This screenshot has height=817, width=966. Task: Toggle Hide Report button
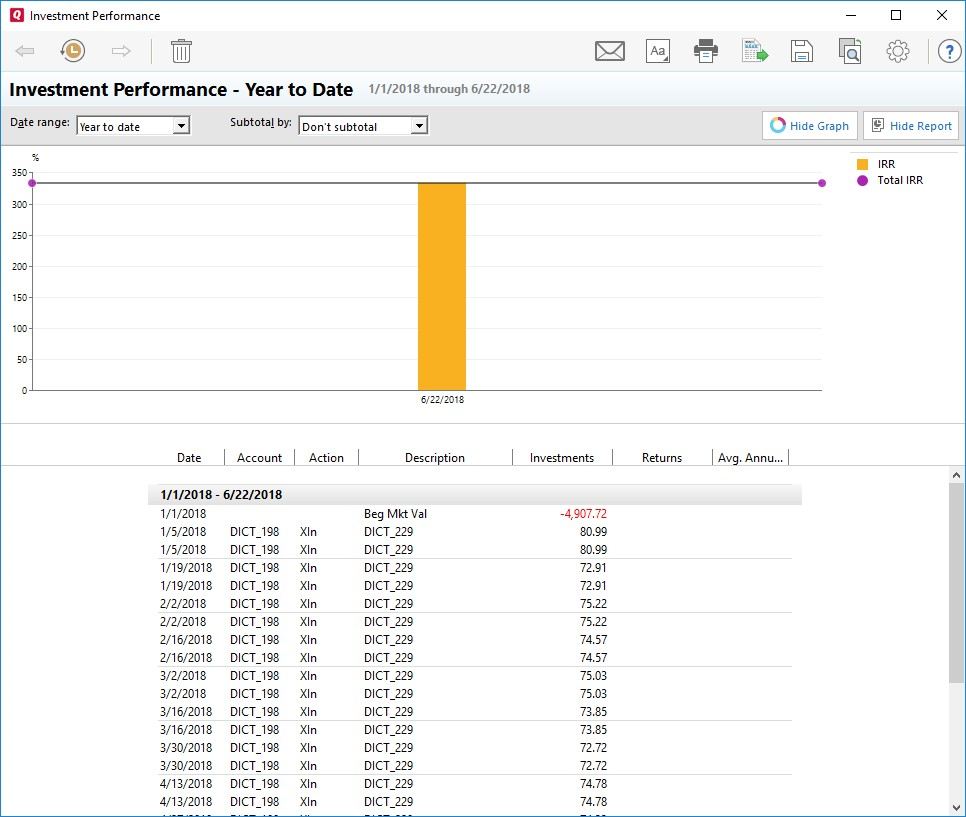coord(910,126)
